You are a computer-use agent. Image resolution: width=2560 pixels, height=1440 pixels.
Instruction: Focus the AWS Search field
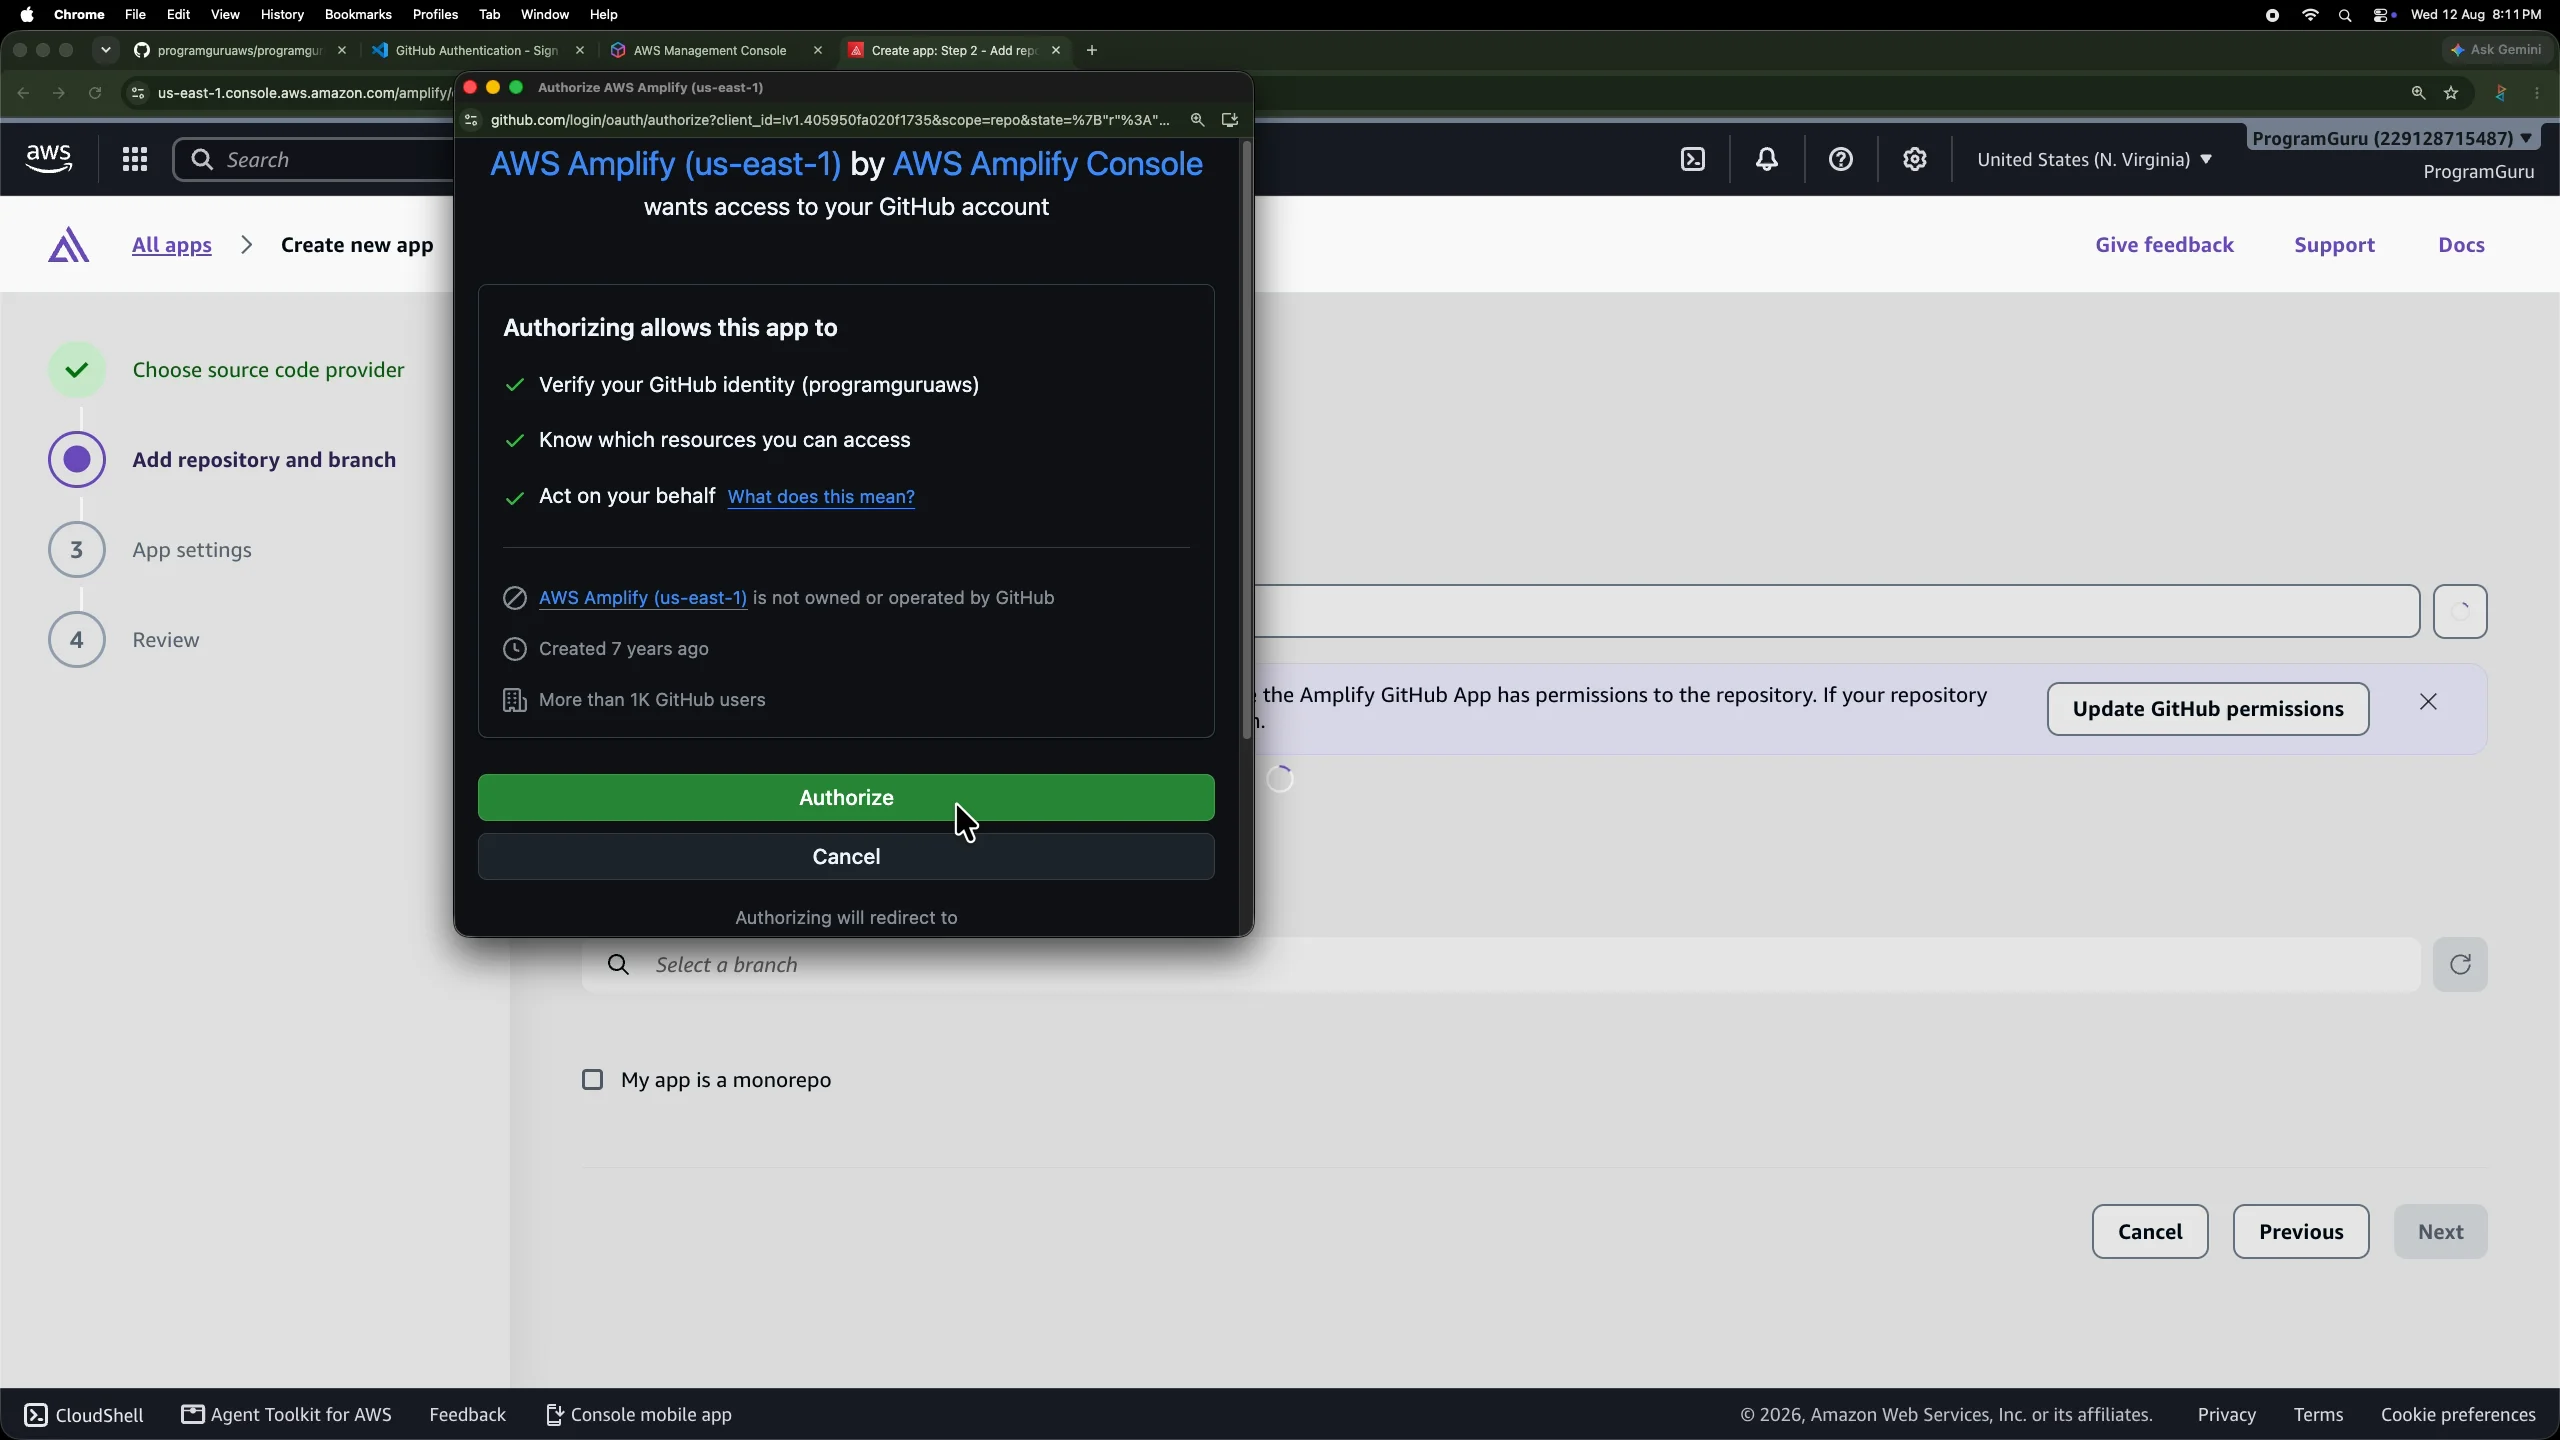coord(315,160)
